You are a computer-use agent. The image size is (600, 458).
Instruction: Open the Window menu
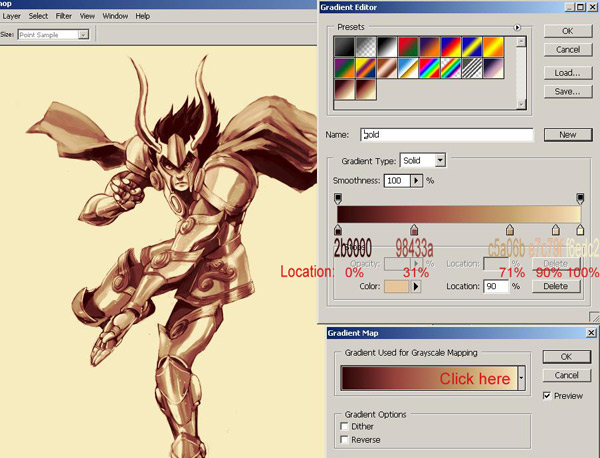tap(115, 16)
